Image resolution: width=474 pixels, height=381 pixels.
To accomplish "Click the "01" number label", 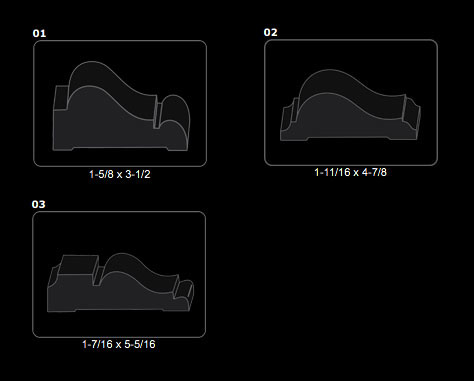I will tap(39, 33).
